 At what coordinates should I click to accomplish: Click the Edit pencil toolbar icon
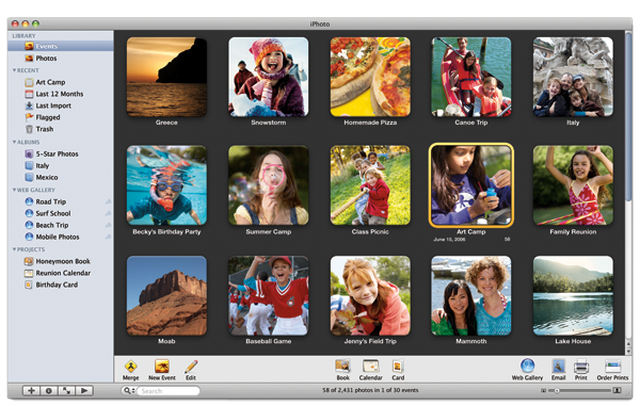tap(191, 366)
